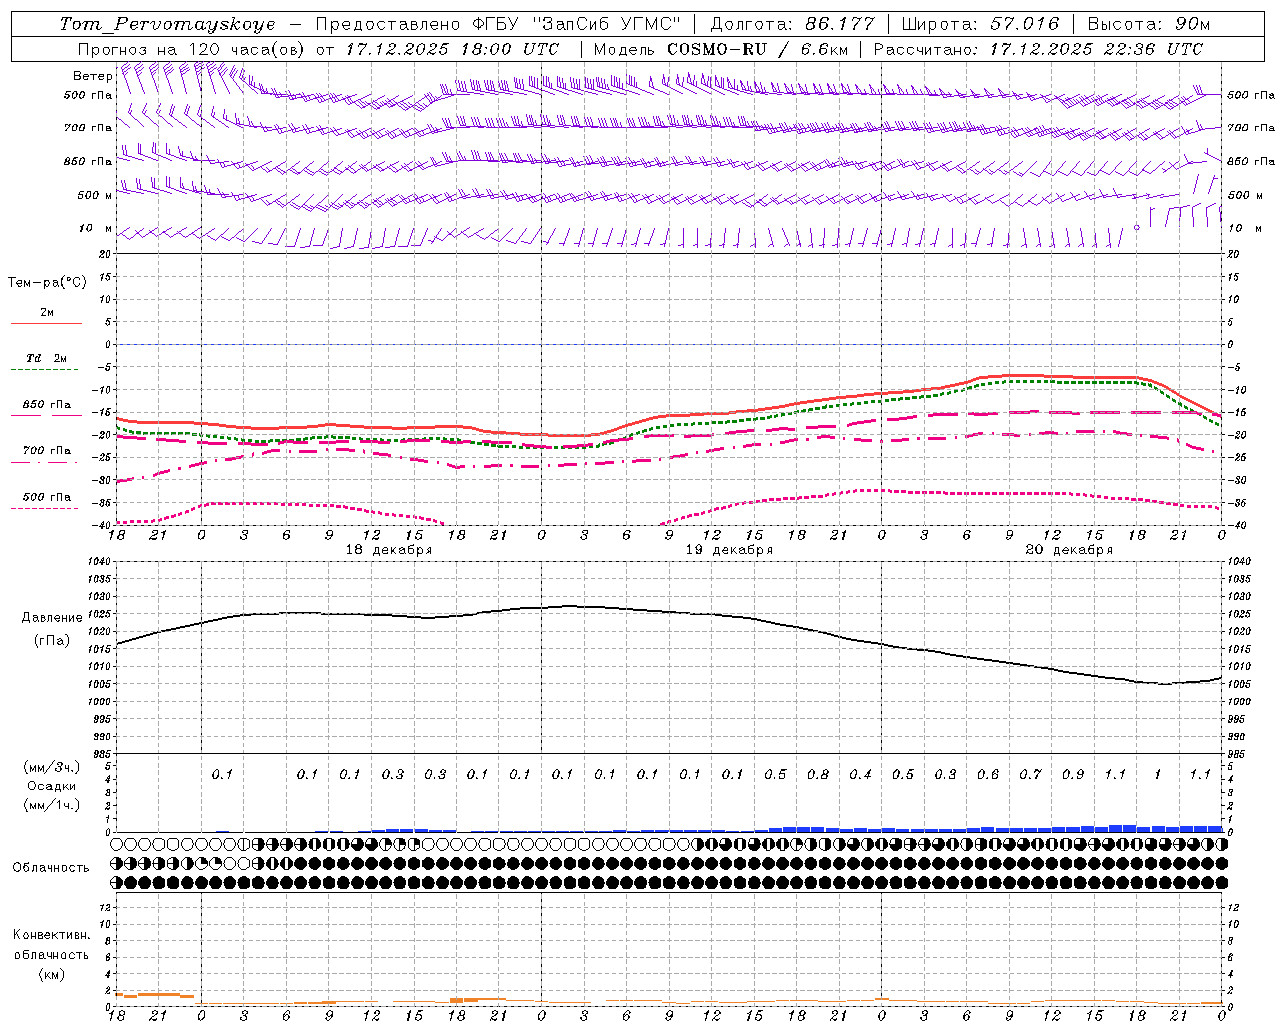Click the 'Осадки' precipitation label
The width and height of the screenshot is (1280, 1024).
coord(52,786)
